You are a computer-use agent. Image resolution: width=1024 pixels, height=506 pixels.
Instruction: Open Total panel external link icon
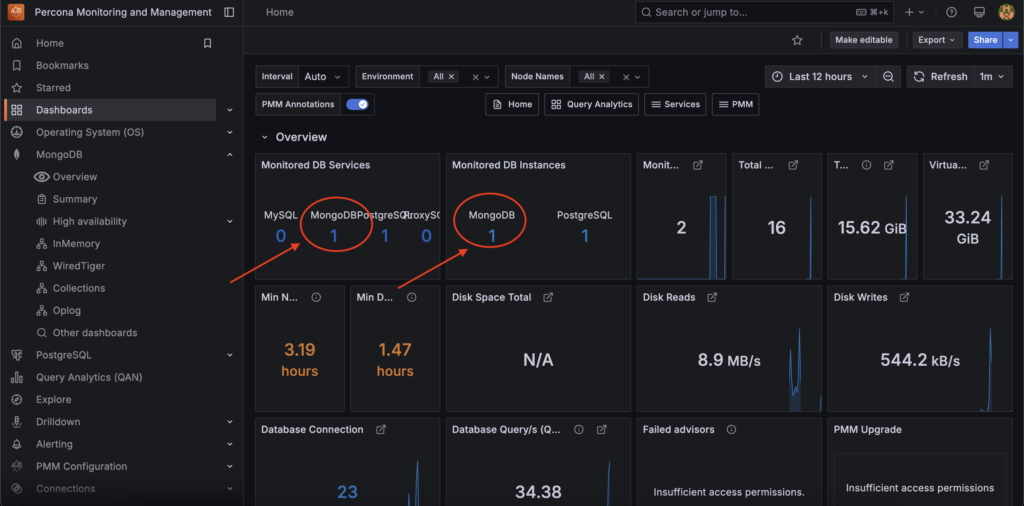[793, 165]
